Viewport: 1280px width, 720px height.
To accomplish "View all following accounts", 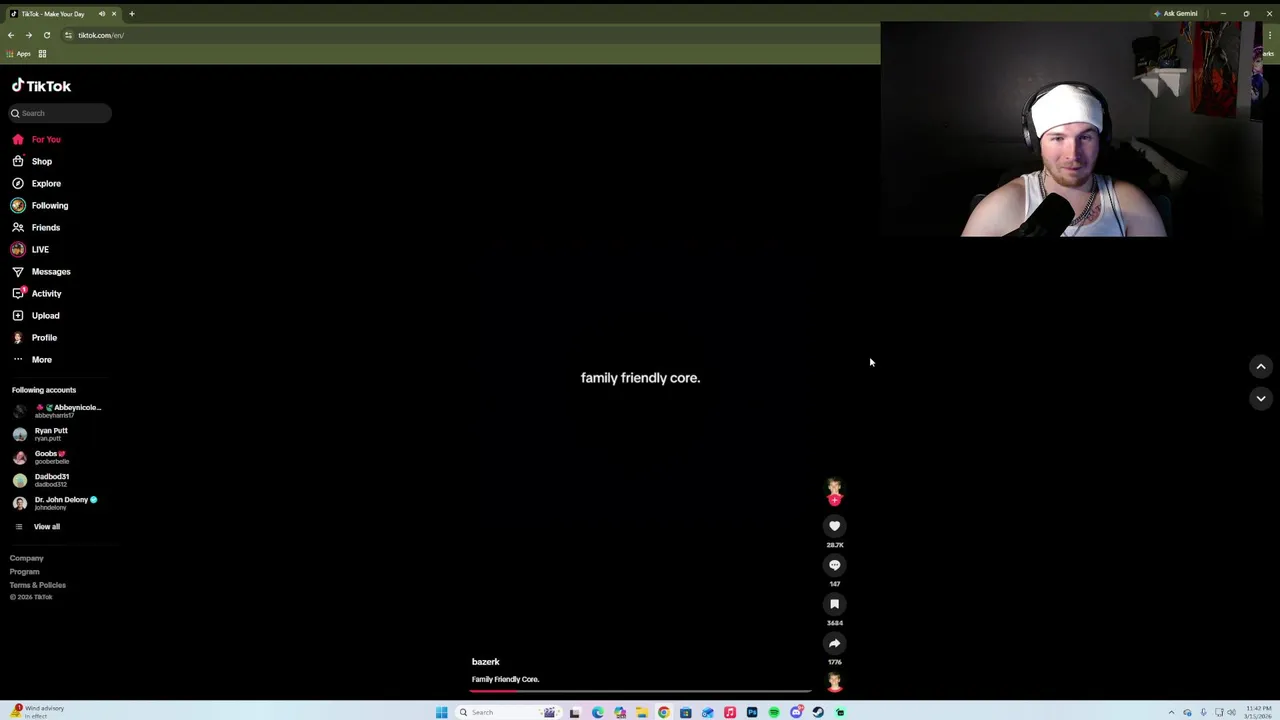I will click(38, 526).
